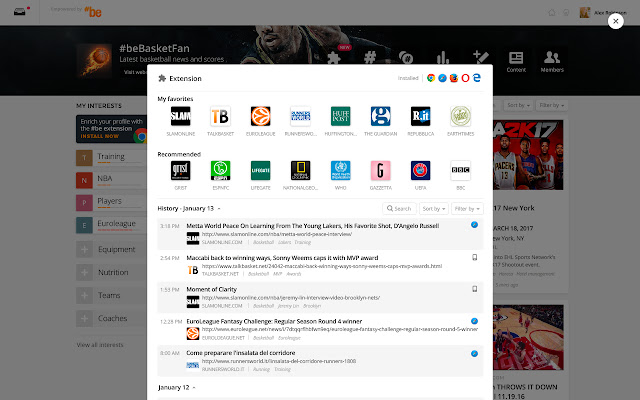
Task: Click the Firefox browser icon beside Installed
Action: [x=454, y=78]
